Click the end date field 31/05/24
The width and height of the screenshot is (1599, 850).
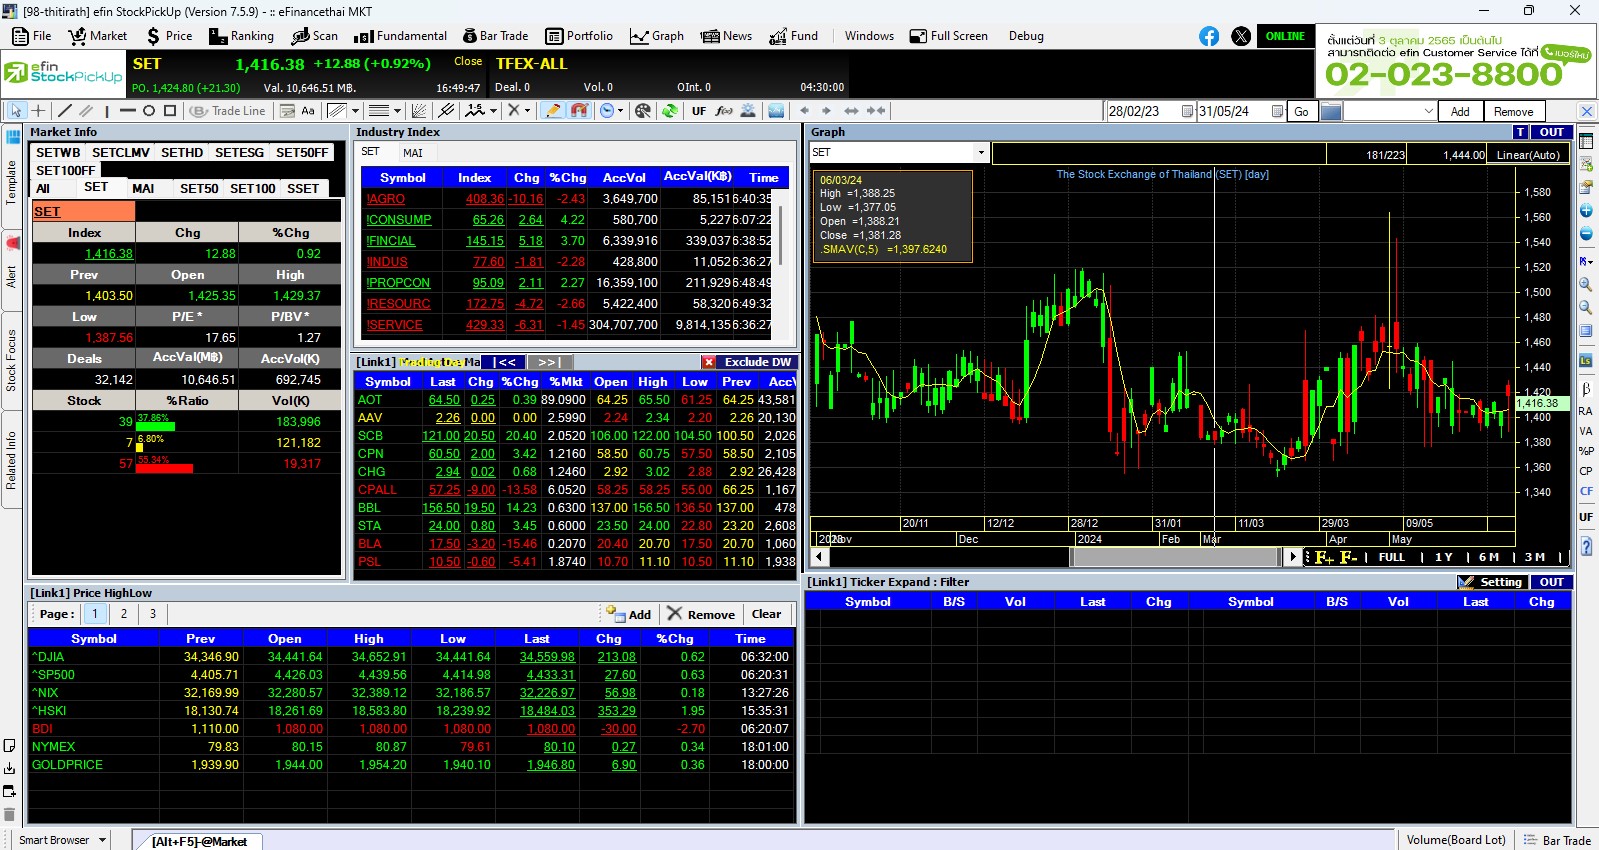(1233, 111)
